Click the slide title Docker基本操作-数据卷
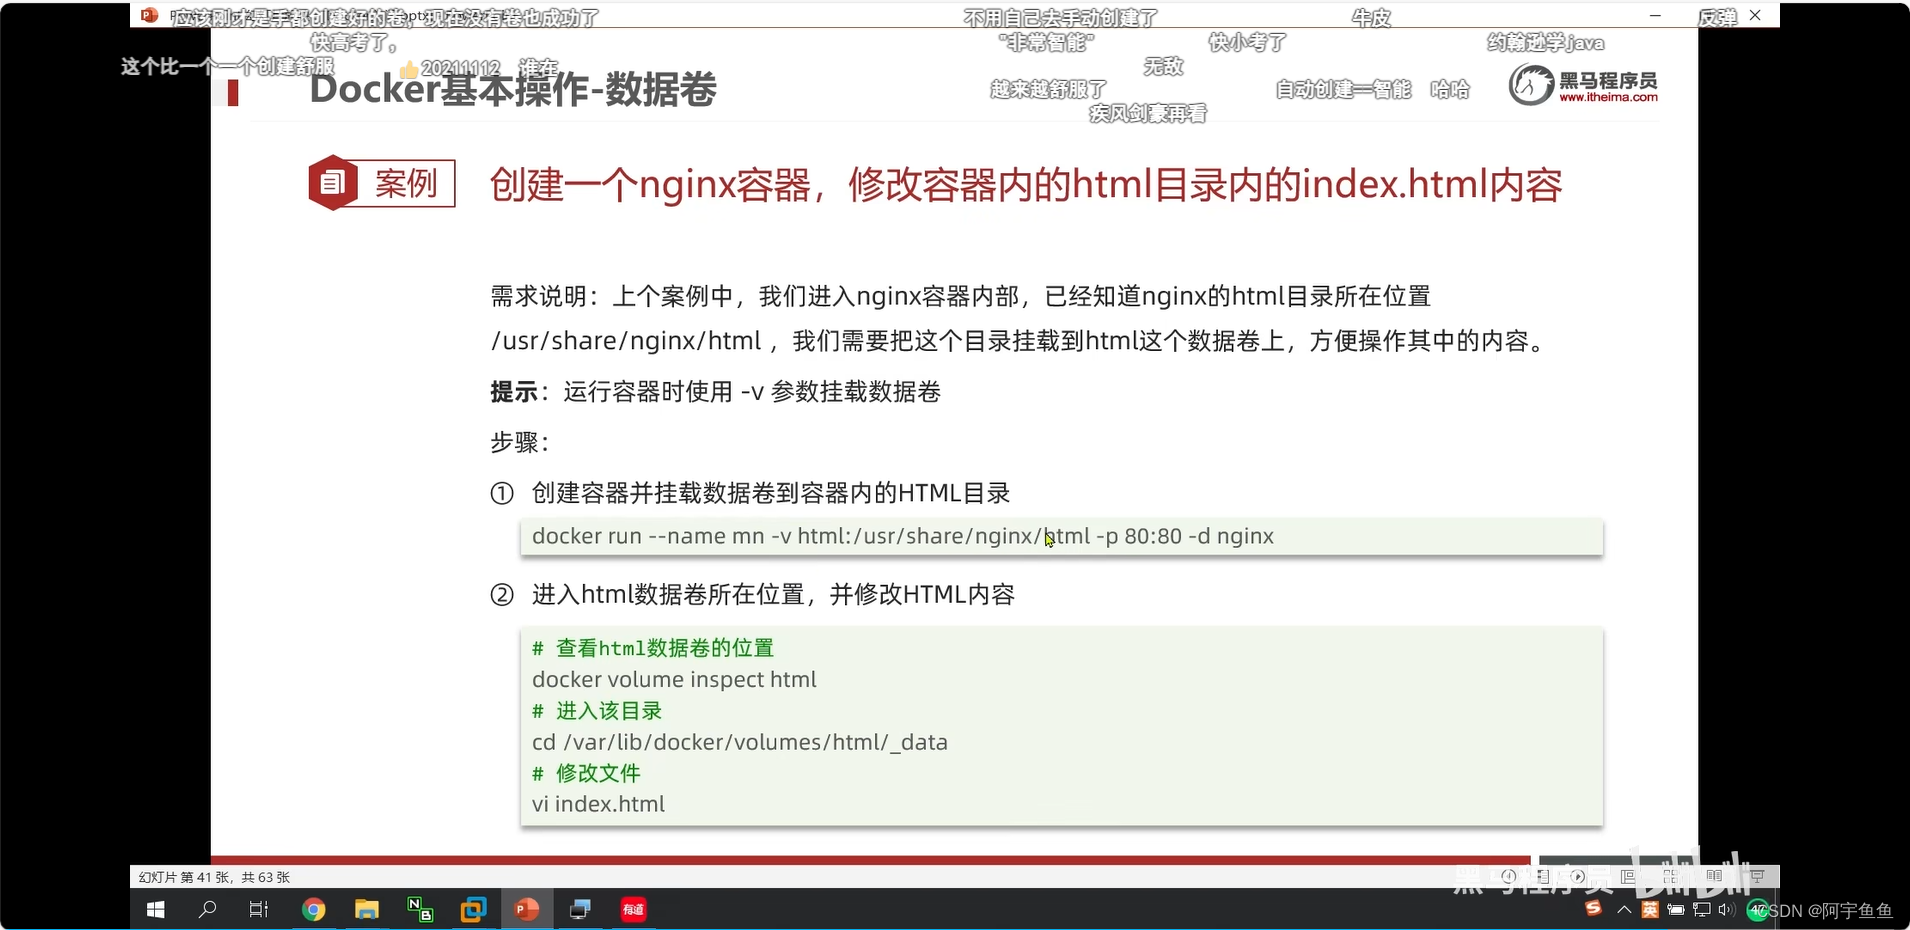 [x=513, y=89]
